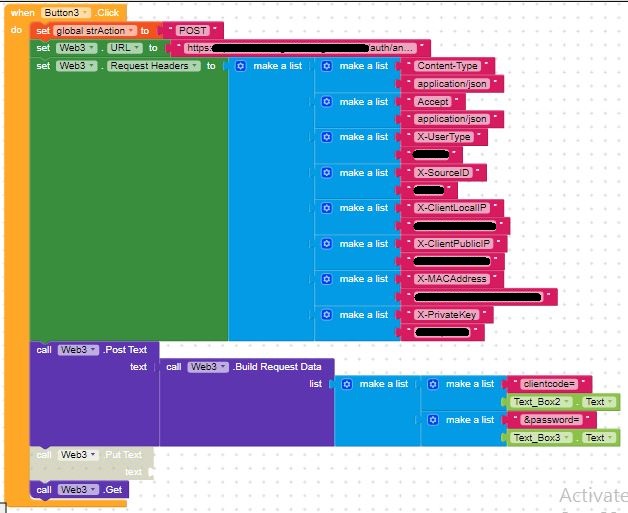The height and width of the screenshot is (513, 628).
Task: Select the Build Request Data block label
Action: [x=278, y=367]
